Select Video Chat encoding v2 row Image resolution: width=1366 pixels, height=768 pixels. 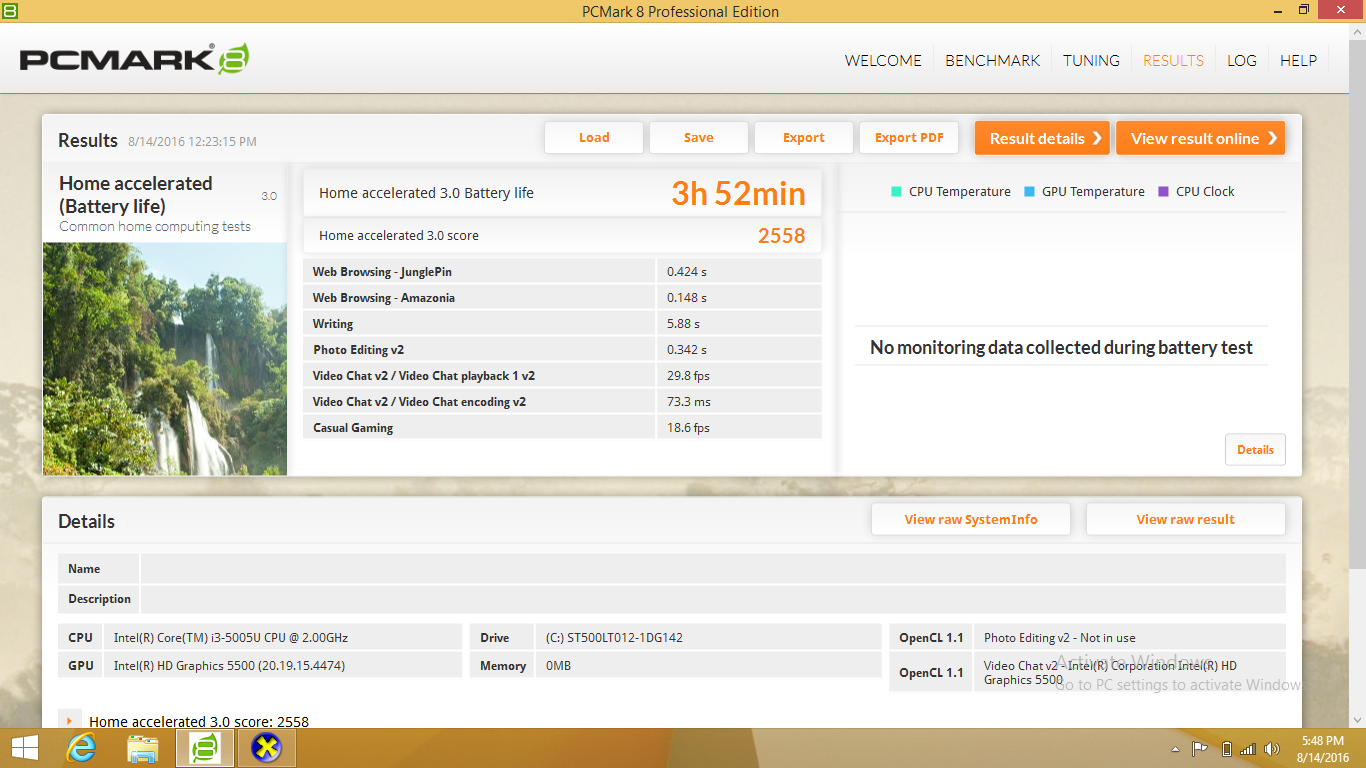pos(562,401)
